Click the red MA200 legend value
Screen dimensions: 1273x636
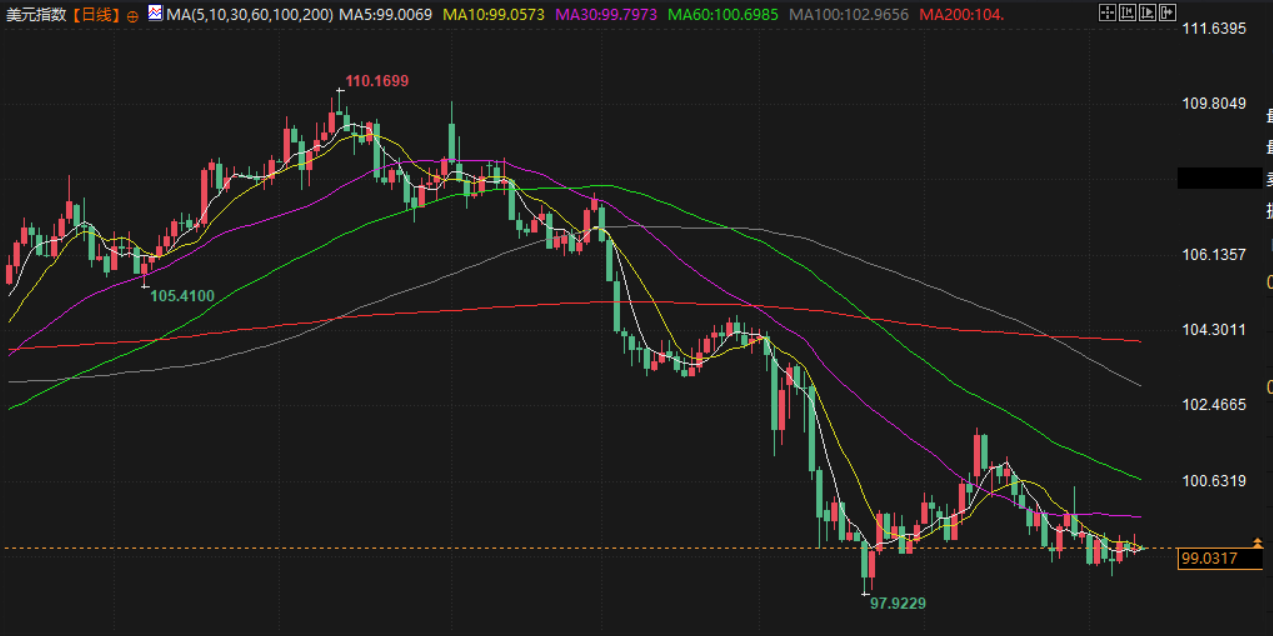coord(961,14)
